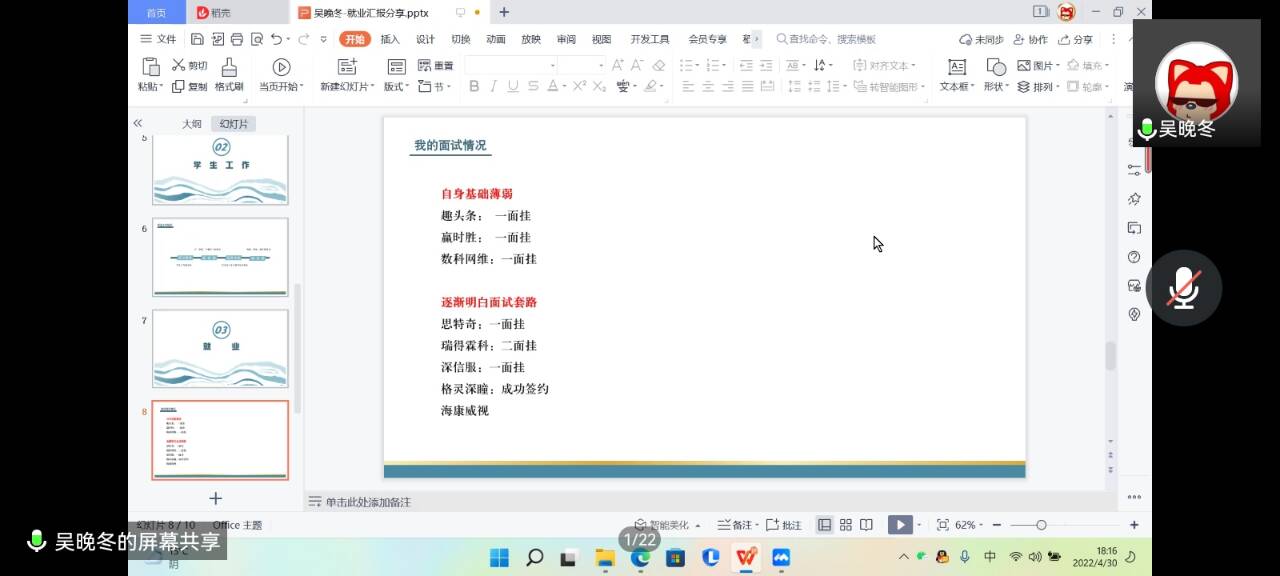Open the Shapes (形状) tool

click(996, 67)
